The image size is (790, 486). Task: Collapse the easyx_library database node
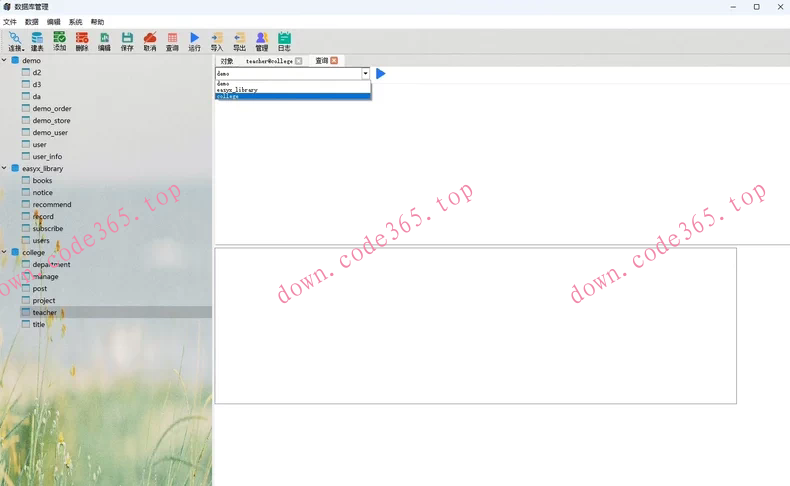coord(4,168)
